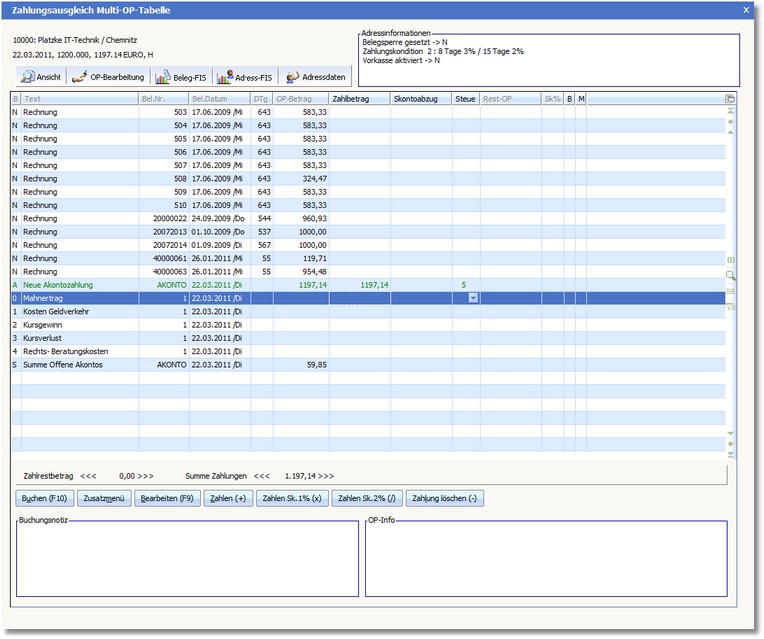Close the Zahlungsausgleich dialog window

(748, 10)
